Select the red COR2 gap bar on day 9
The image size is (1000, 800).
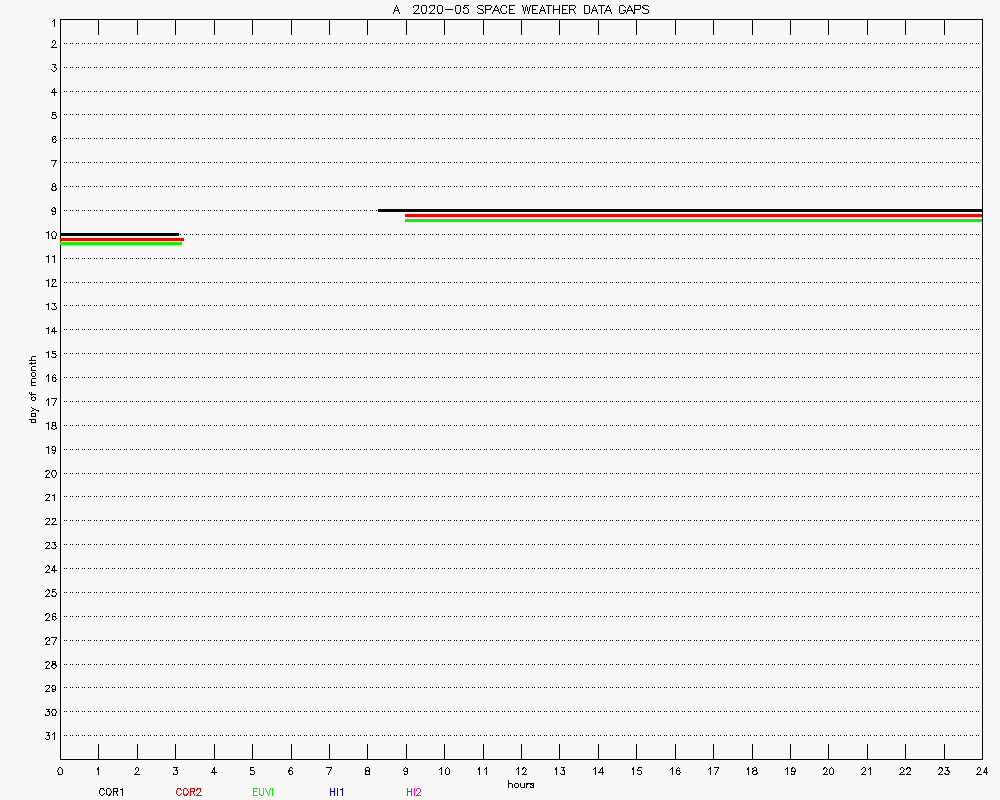point(693,215)
